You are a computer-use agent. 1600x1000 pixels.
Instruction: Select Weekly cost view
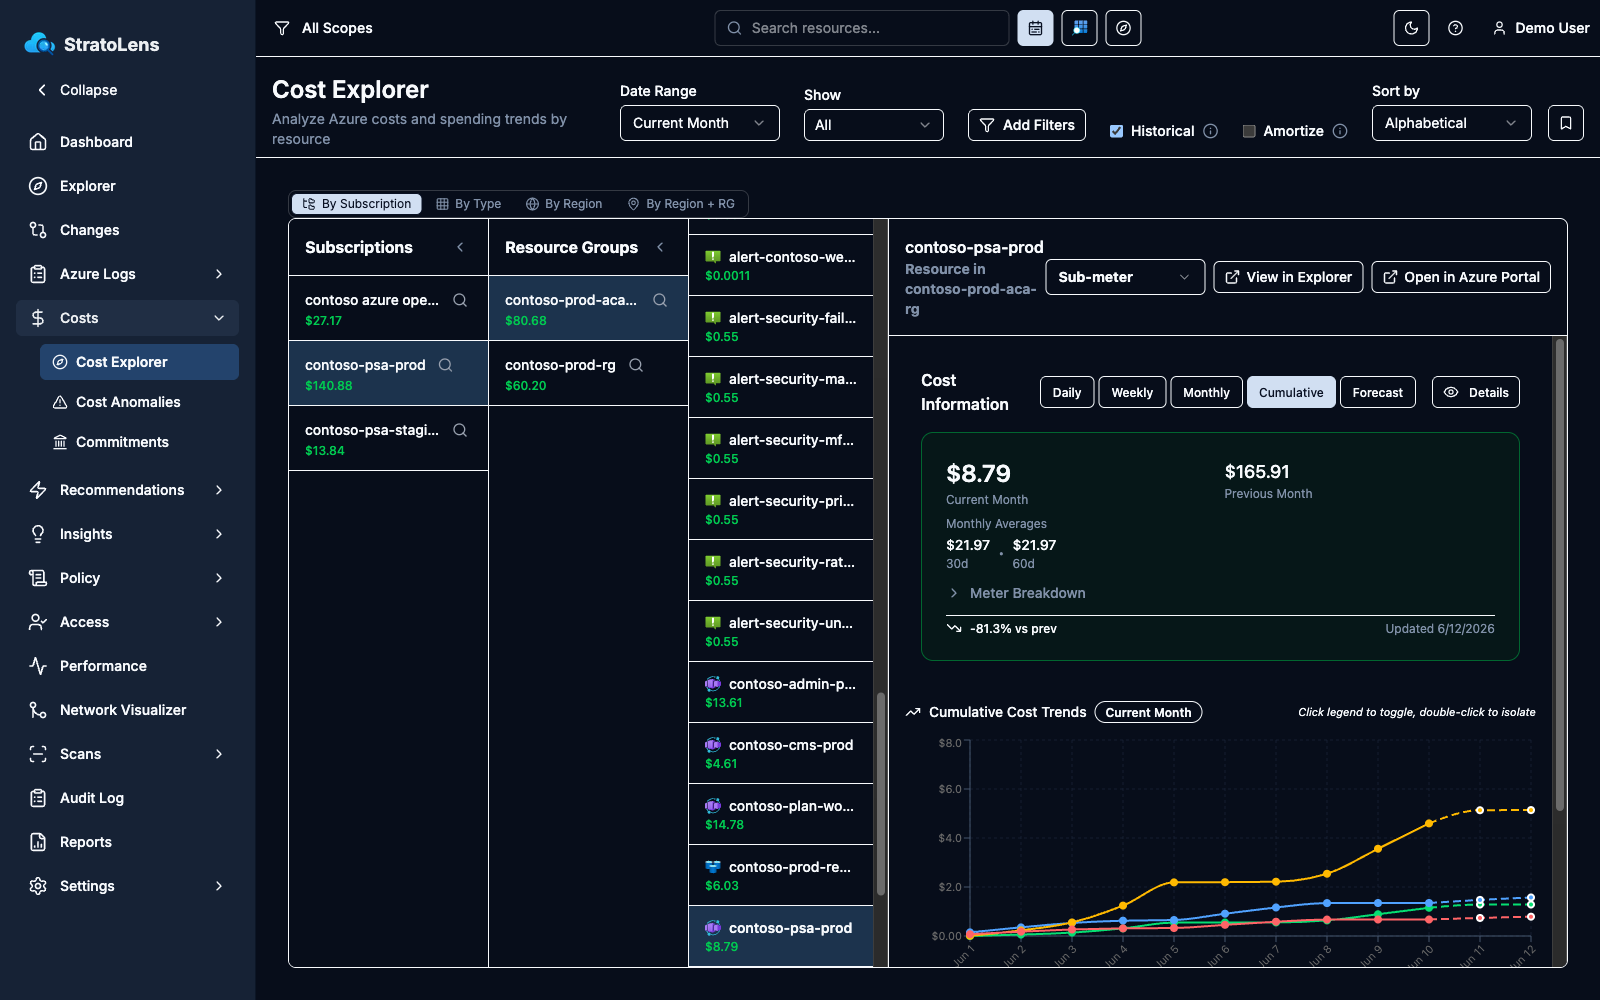1132,392
